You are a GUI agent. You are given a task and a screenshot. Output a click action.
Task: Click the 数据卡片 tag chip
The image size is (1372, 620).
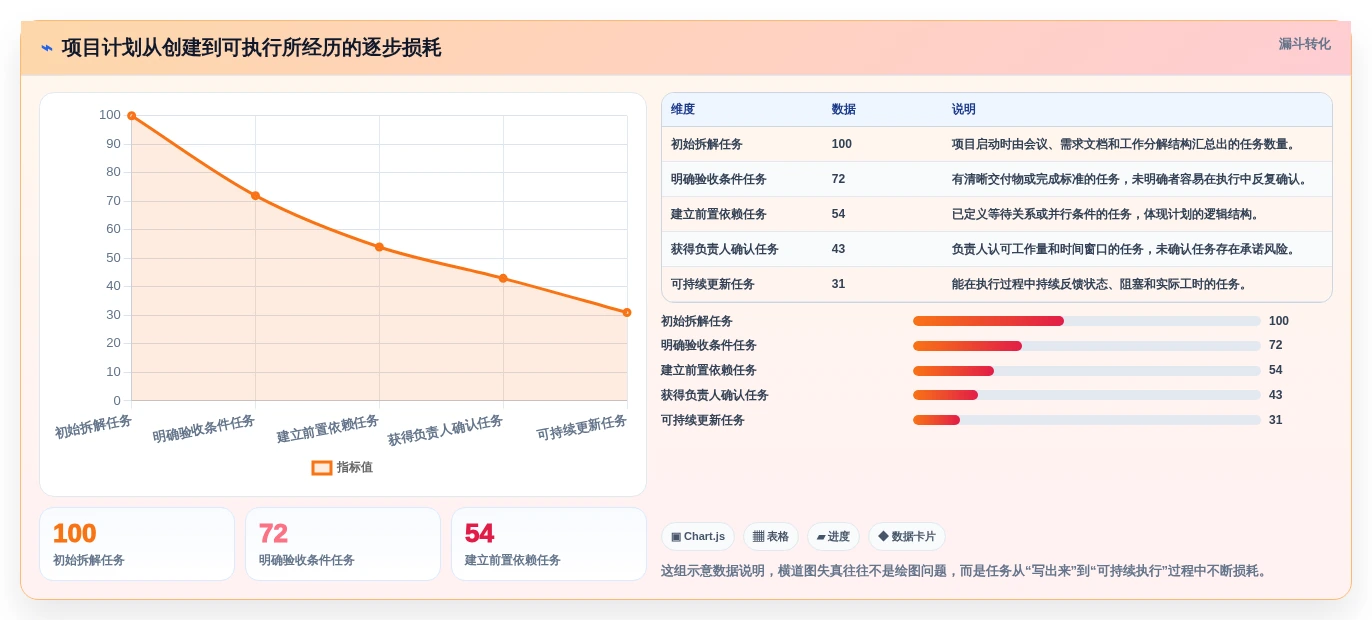[907, 537]
